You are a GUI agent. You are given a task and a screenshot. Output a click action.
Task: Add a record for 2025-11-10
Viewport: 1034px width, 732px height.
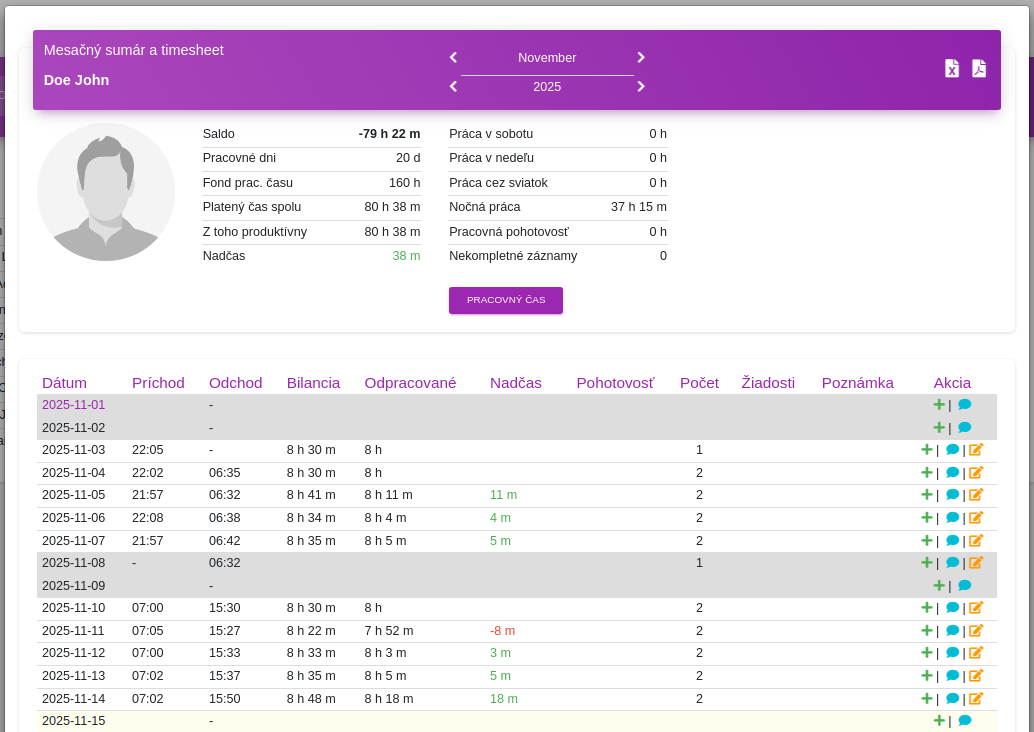[927, 607]
